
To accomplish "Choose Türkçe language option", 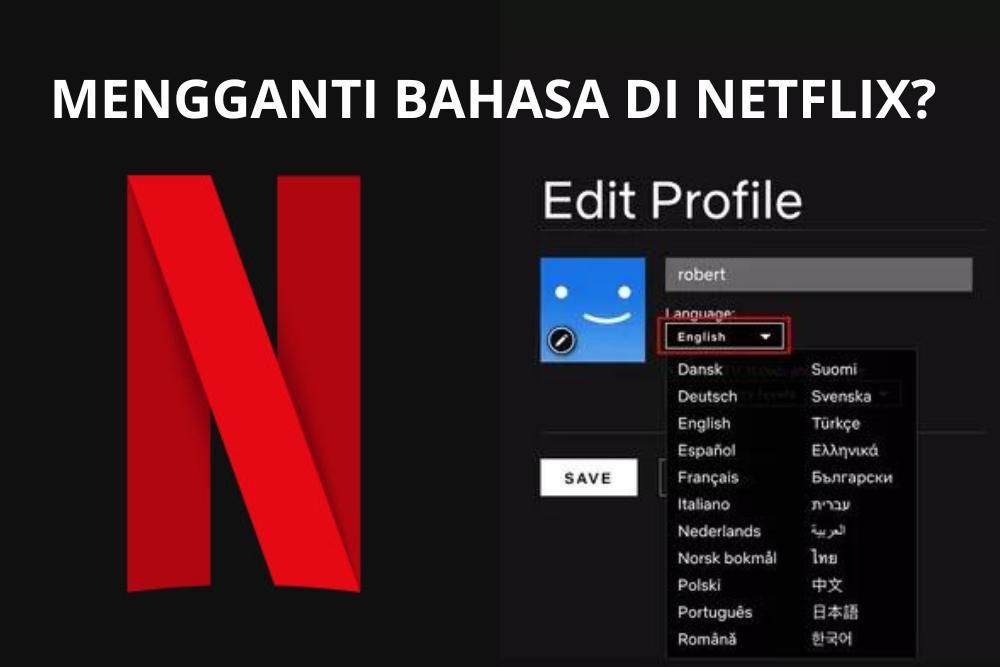I will click(x=835, y=424).
